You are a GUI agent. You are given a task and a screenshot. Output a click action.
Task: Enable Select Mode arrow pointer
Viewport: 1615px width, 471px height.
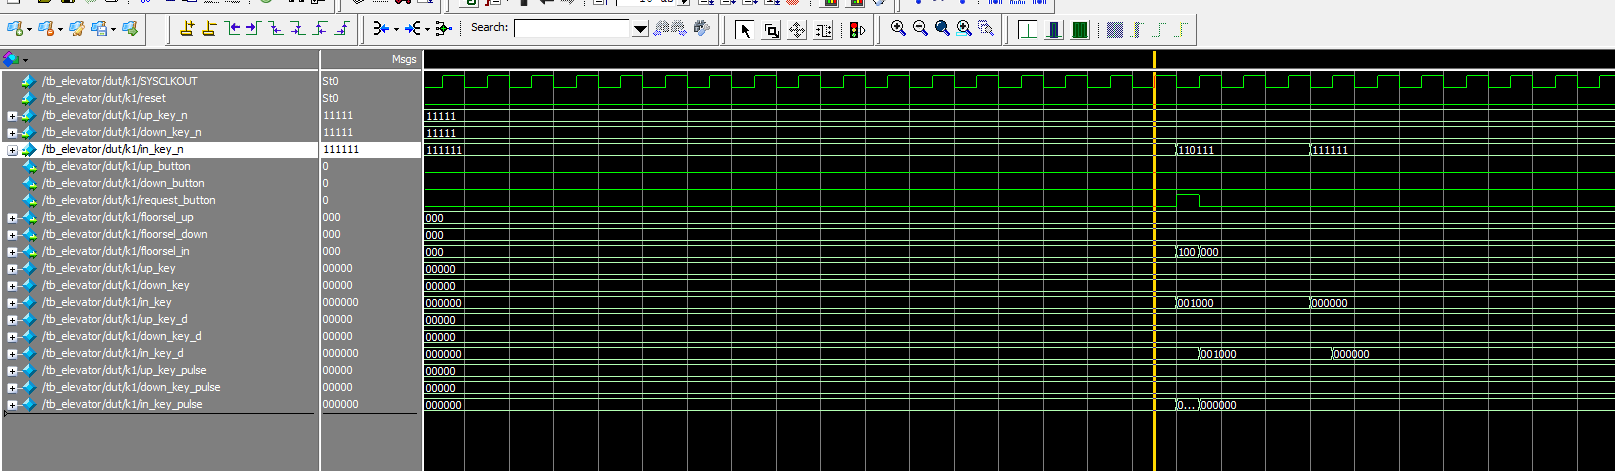[744, 30]
